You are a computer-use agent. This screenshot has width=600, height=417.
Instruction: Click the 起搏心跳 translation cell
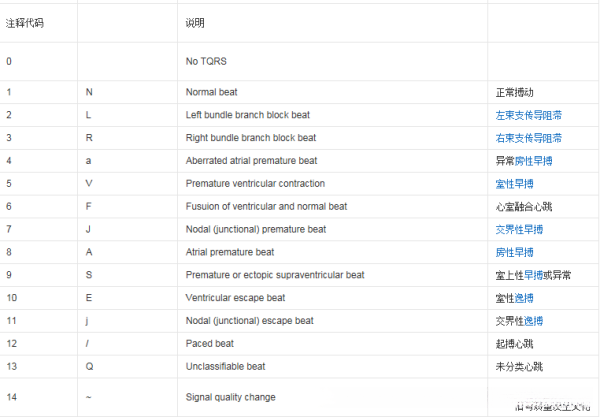tap(514, 344)
